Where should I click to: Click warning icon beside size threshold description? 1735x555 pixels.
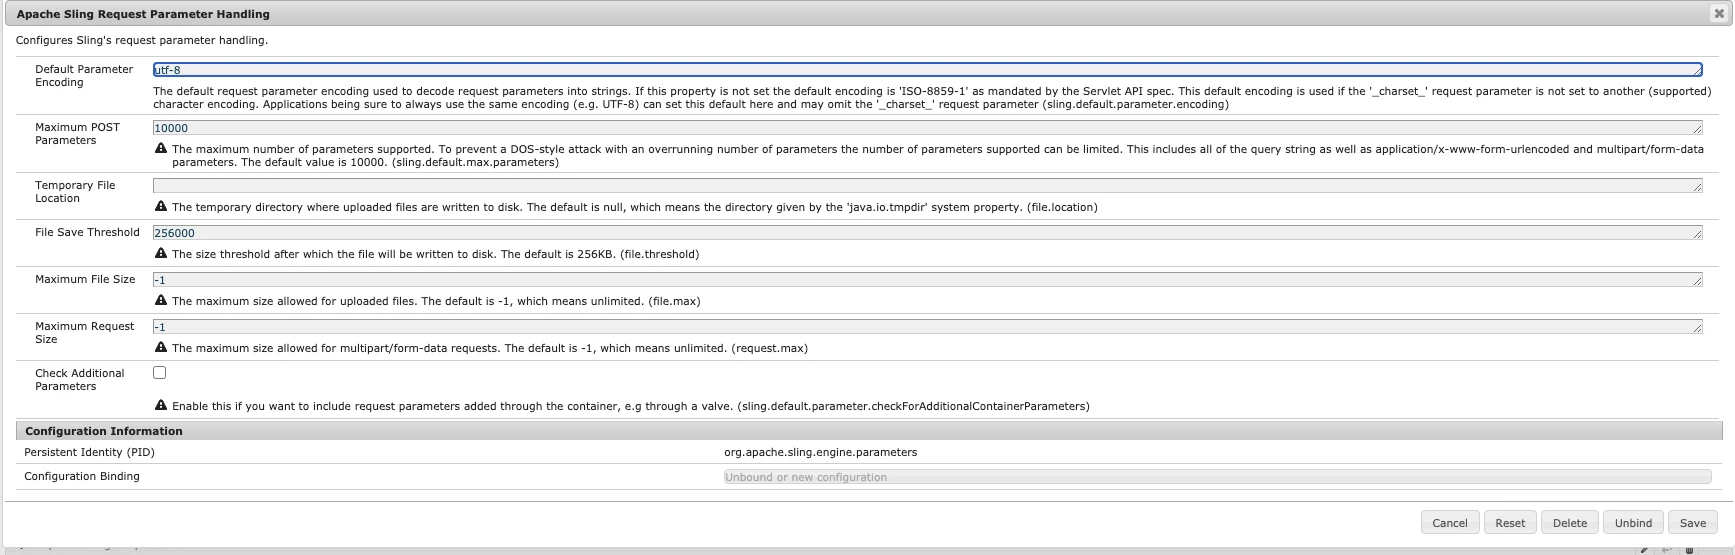[x=161, y=254]
